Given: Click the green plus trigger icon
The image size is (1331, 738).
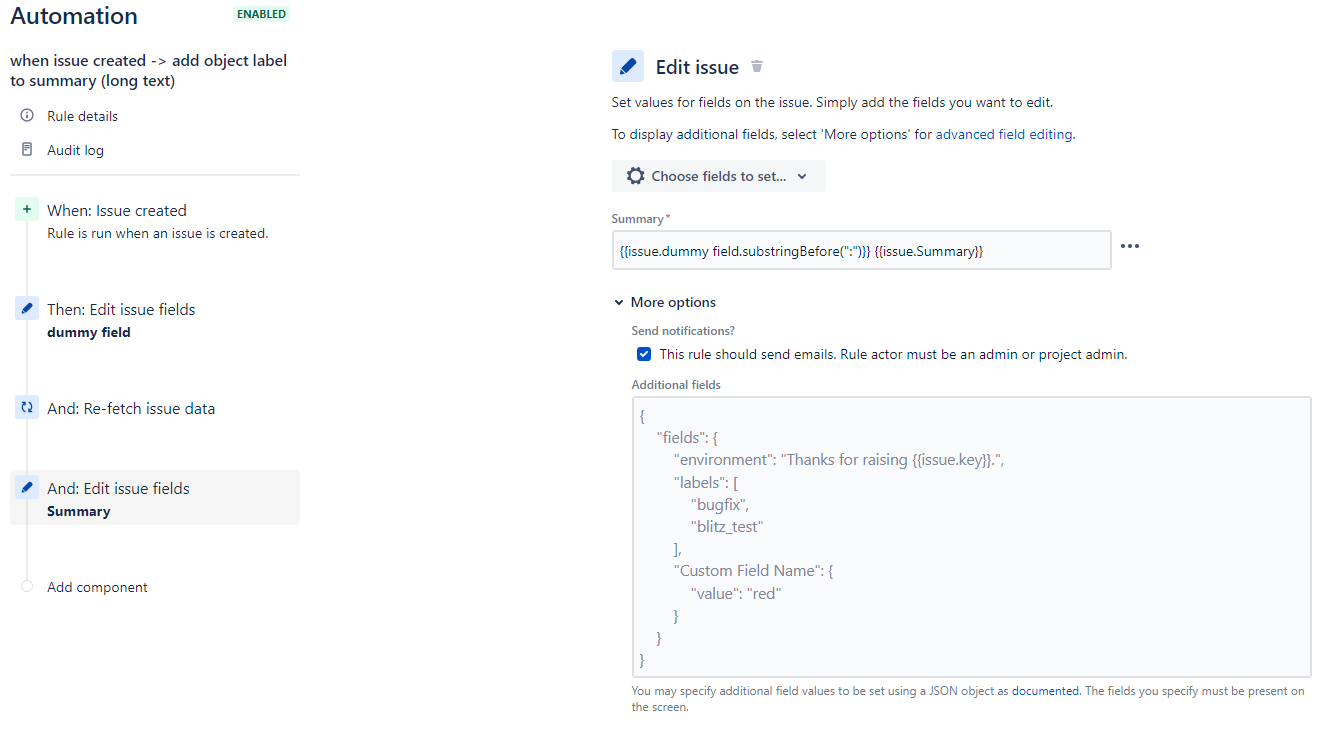Looking at the screenshot, I should (27, 210).
